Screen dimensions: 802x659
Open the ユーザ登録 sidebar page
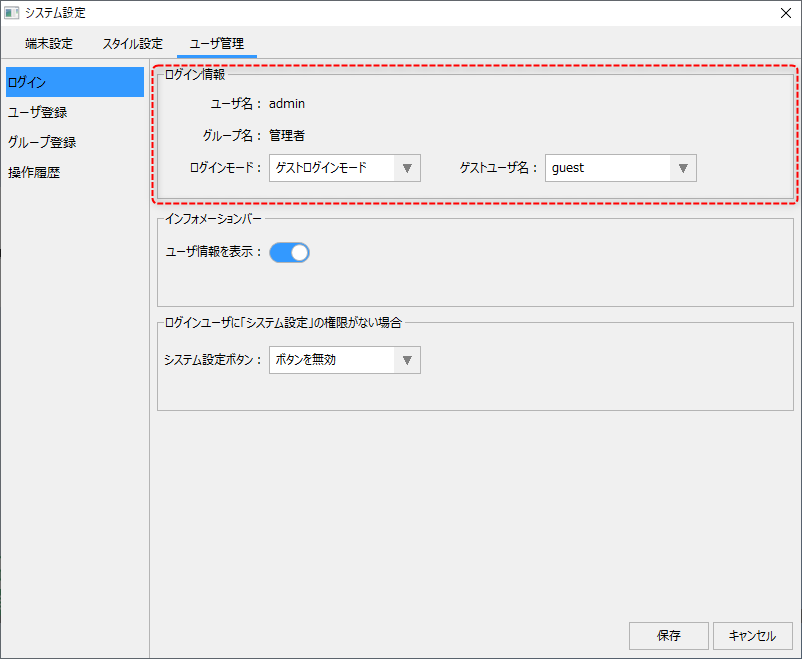38,112
